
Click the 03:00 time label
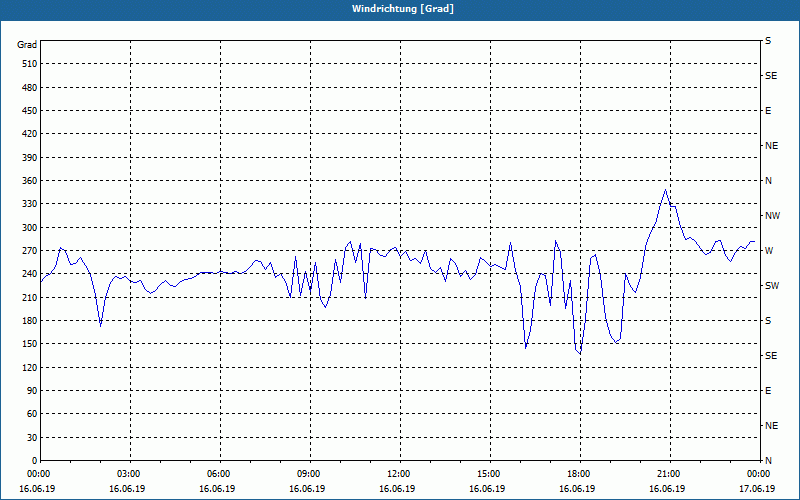coord(131,474)
